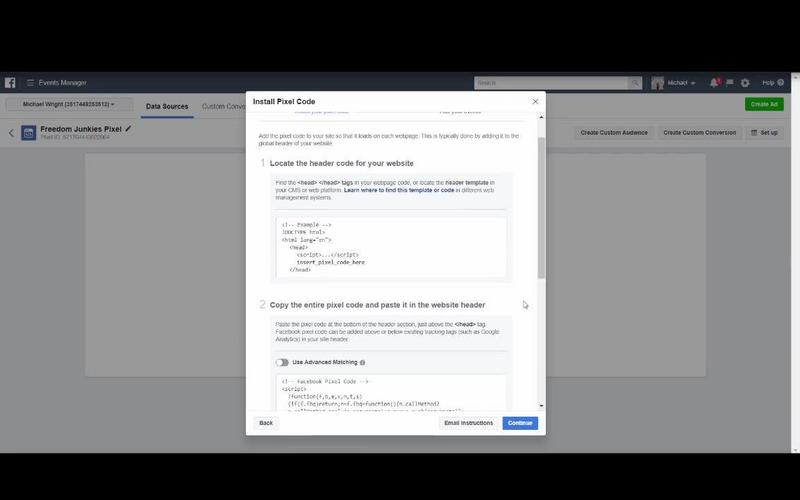800x500 pixels.
Task: Open the notifications bell icon
Action: tap(714, 83)
